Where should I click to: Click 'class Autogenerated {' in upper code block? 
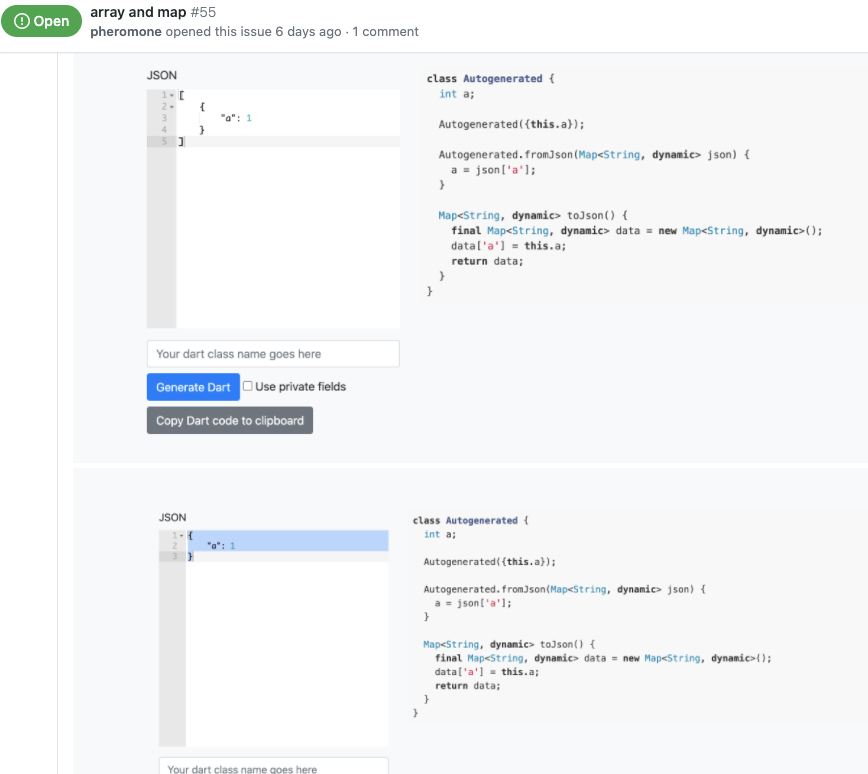(490, 79)
